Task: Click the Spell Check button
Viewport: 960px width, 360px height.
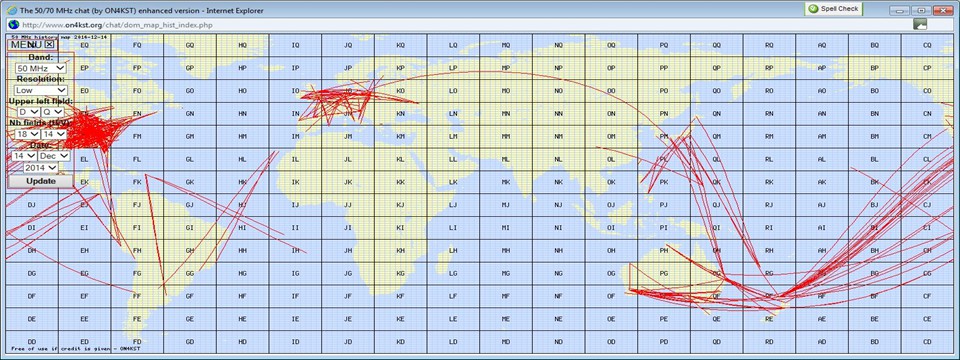Action: [x=834, y=9]
